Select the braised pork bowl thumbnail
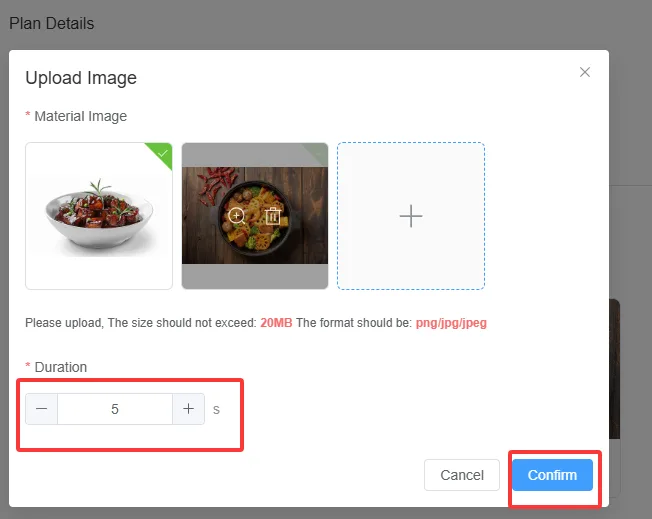This screenshot has height=519, width=652. [x=99, y=216]
